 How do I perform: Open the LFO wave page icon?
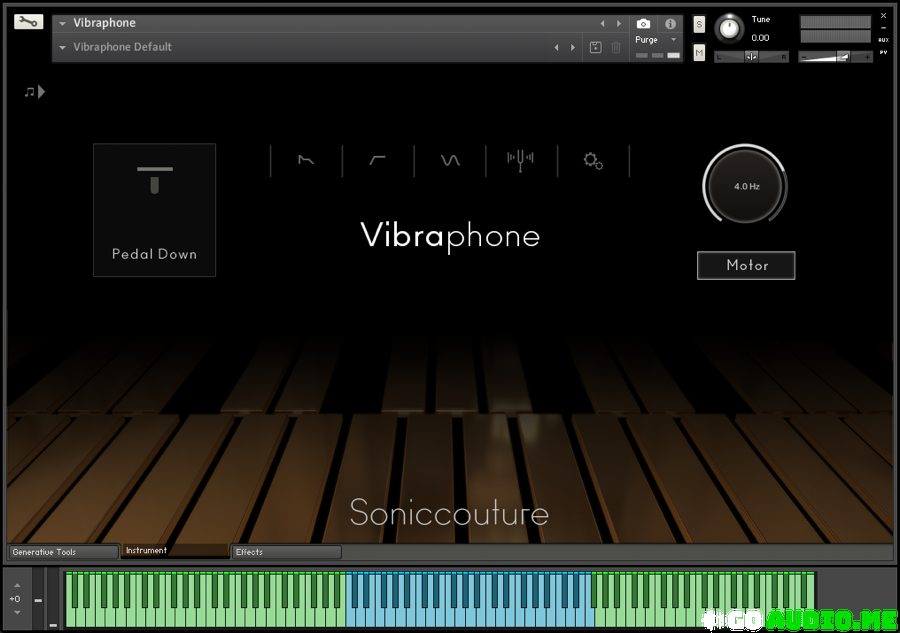450,160
